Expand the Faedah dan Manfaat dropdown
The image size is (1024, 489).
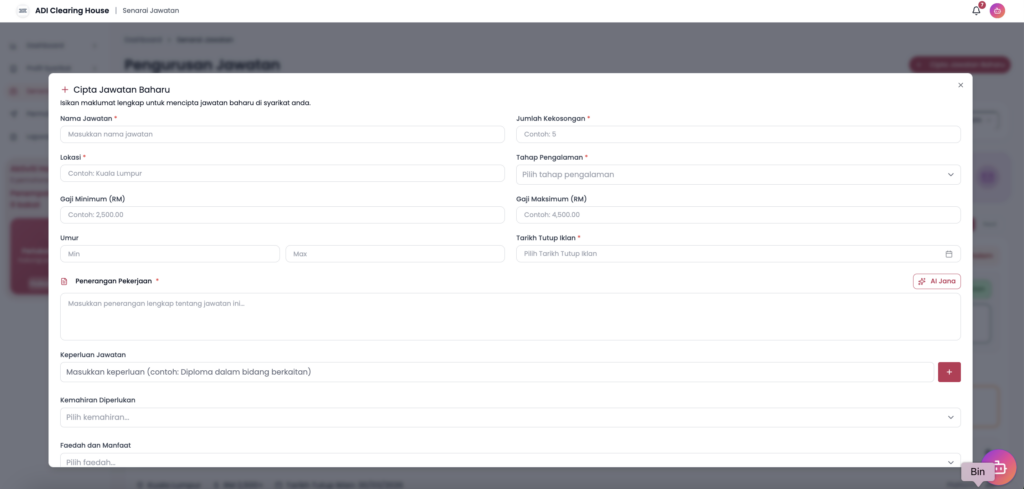pos(510,461)
